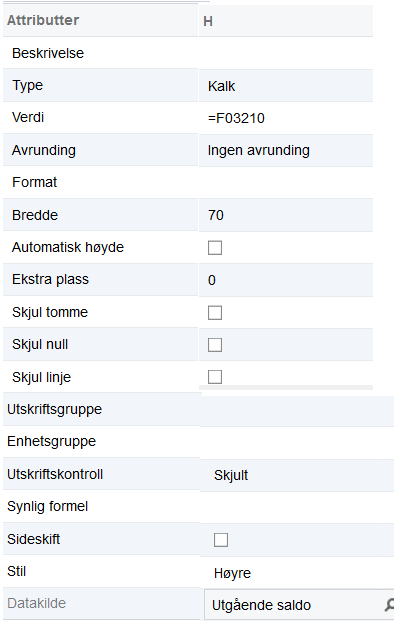Edit the Verdi formula field =F03210
The width and height of the screenshot is (402, 621).
tap(286, 118)
